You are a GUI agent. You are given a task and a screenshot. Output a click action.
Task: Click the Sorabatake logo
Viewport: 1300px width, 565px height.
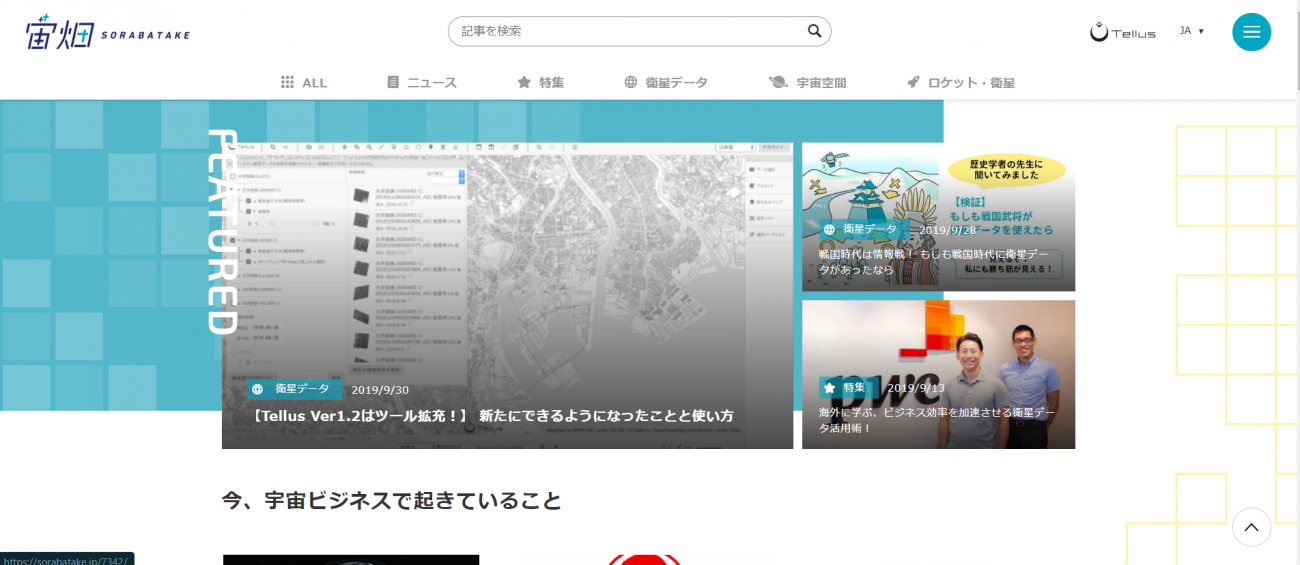[x=108, y=32]
